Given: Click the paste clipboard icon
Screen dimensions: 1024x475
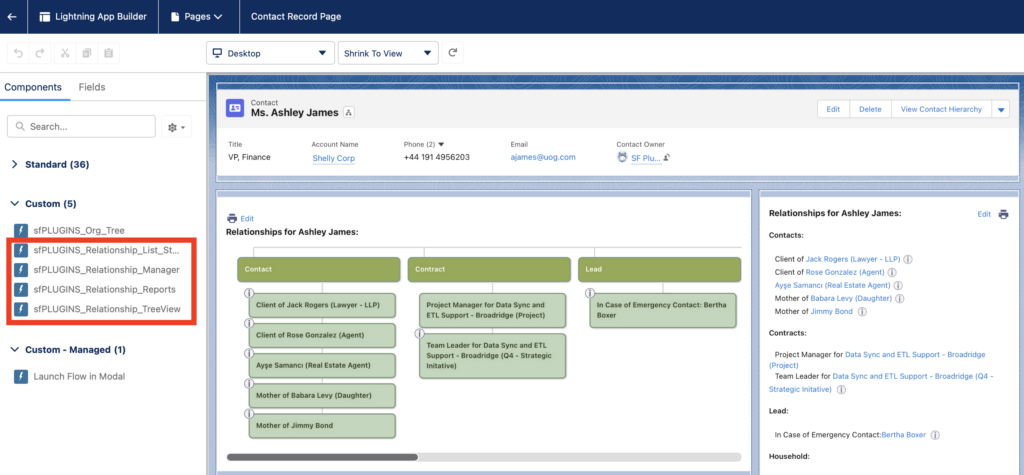Looking at the screenshot, I should coord(109,53).
